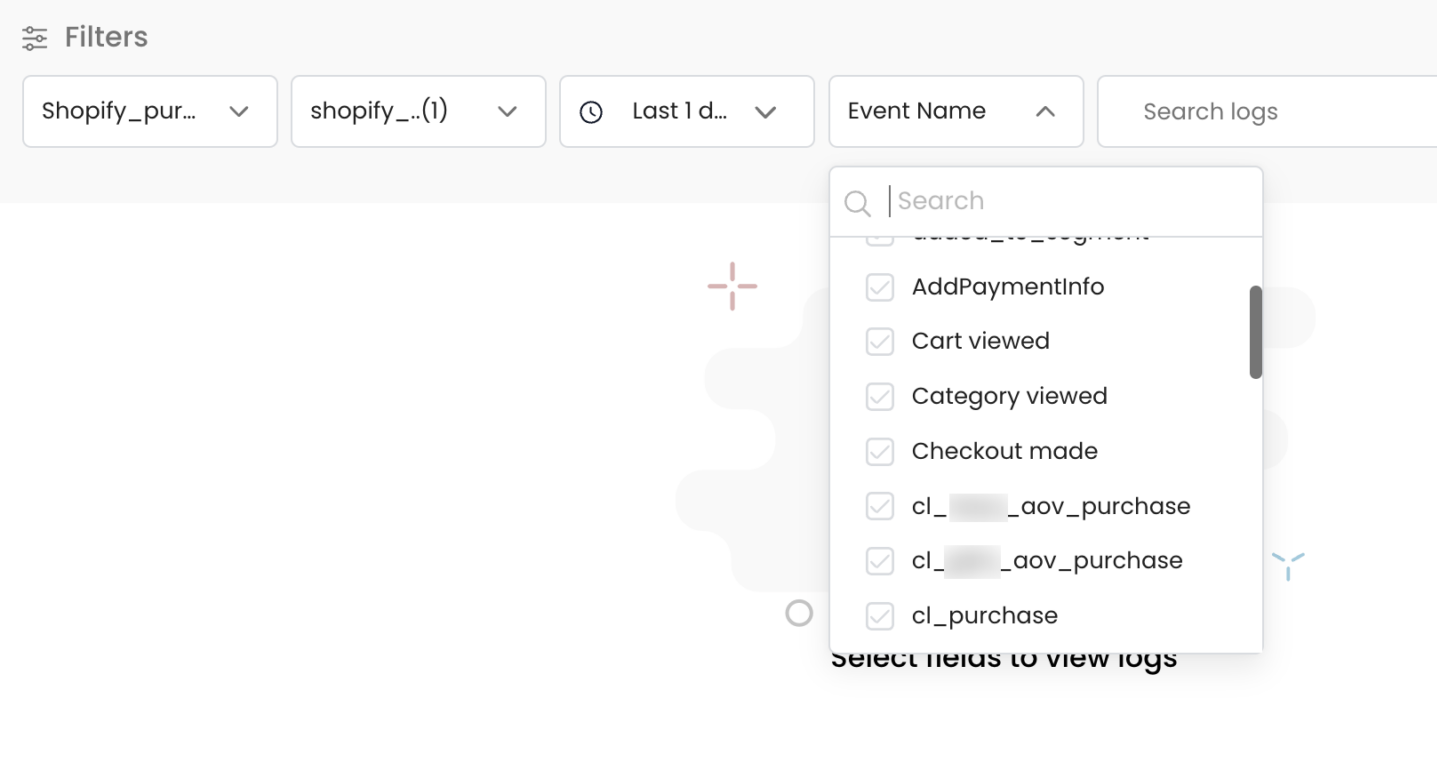
Task: Focus the event name Search field
Action: click(x=1046, y=201)
